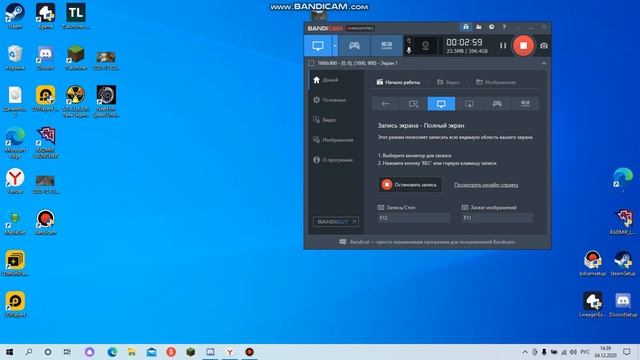Viewport: 640px width, 360px height.
Task: Click the SteamSetup desktop icon
Action: point(622,263)
